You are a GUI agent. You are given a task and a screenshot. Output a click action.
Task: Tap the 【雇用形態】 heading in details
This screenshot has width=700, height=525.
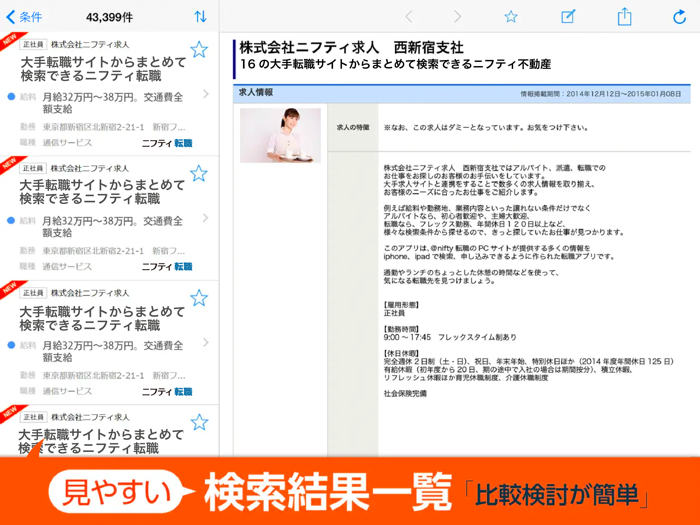(x=401, y=305)
